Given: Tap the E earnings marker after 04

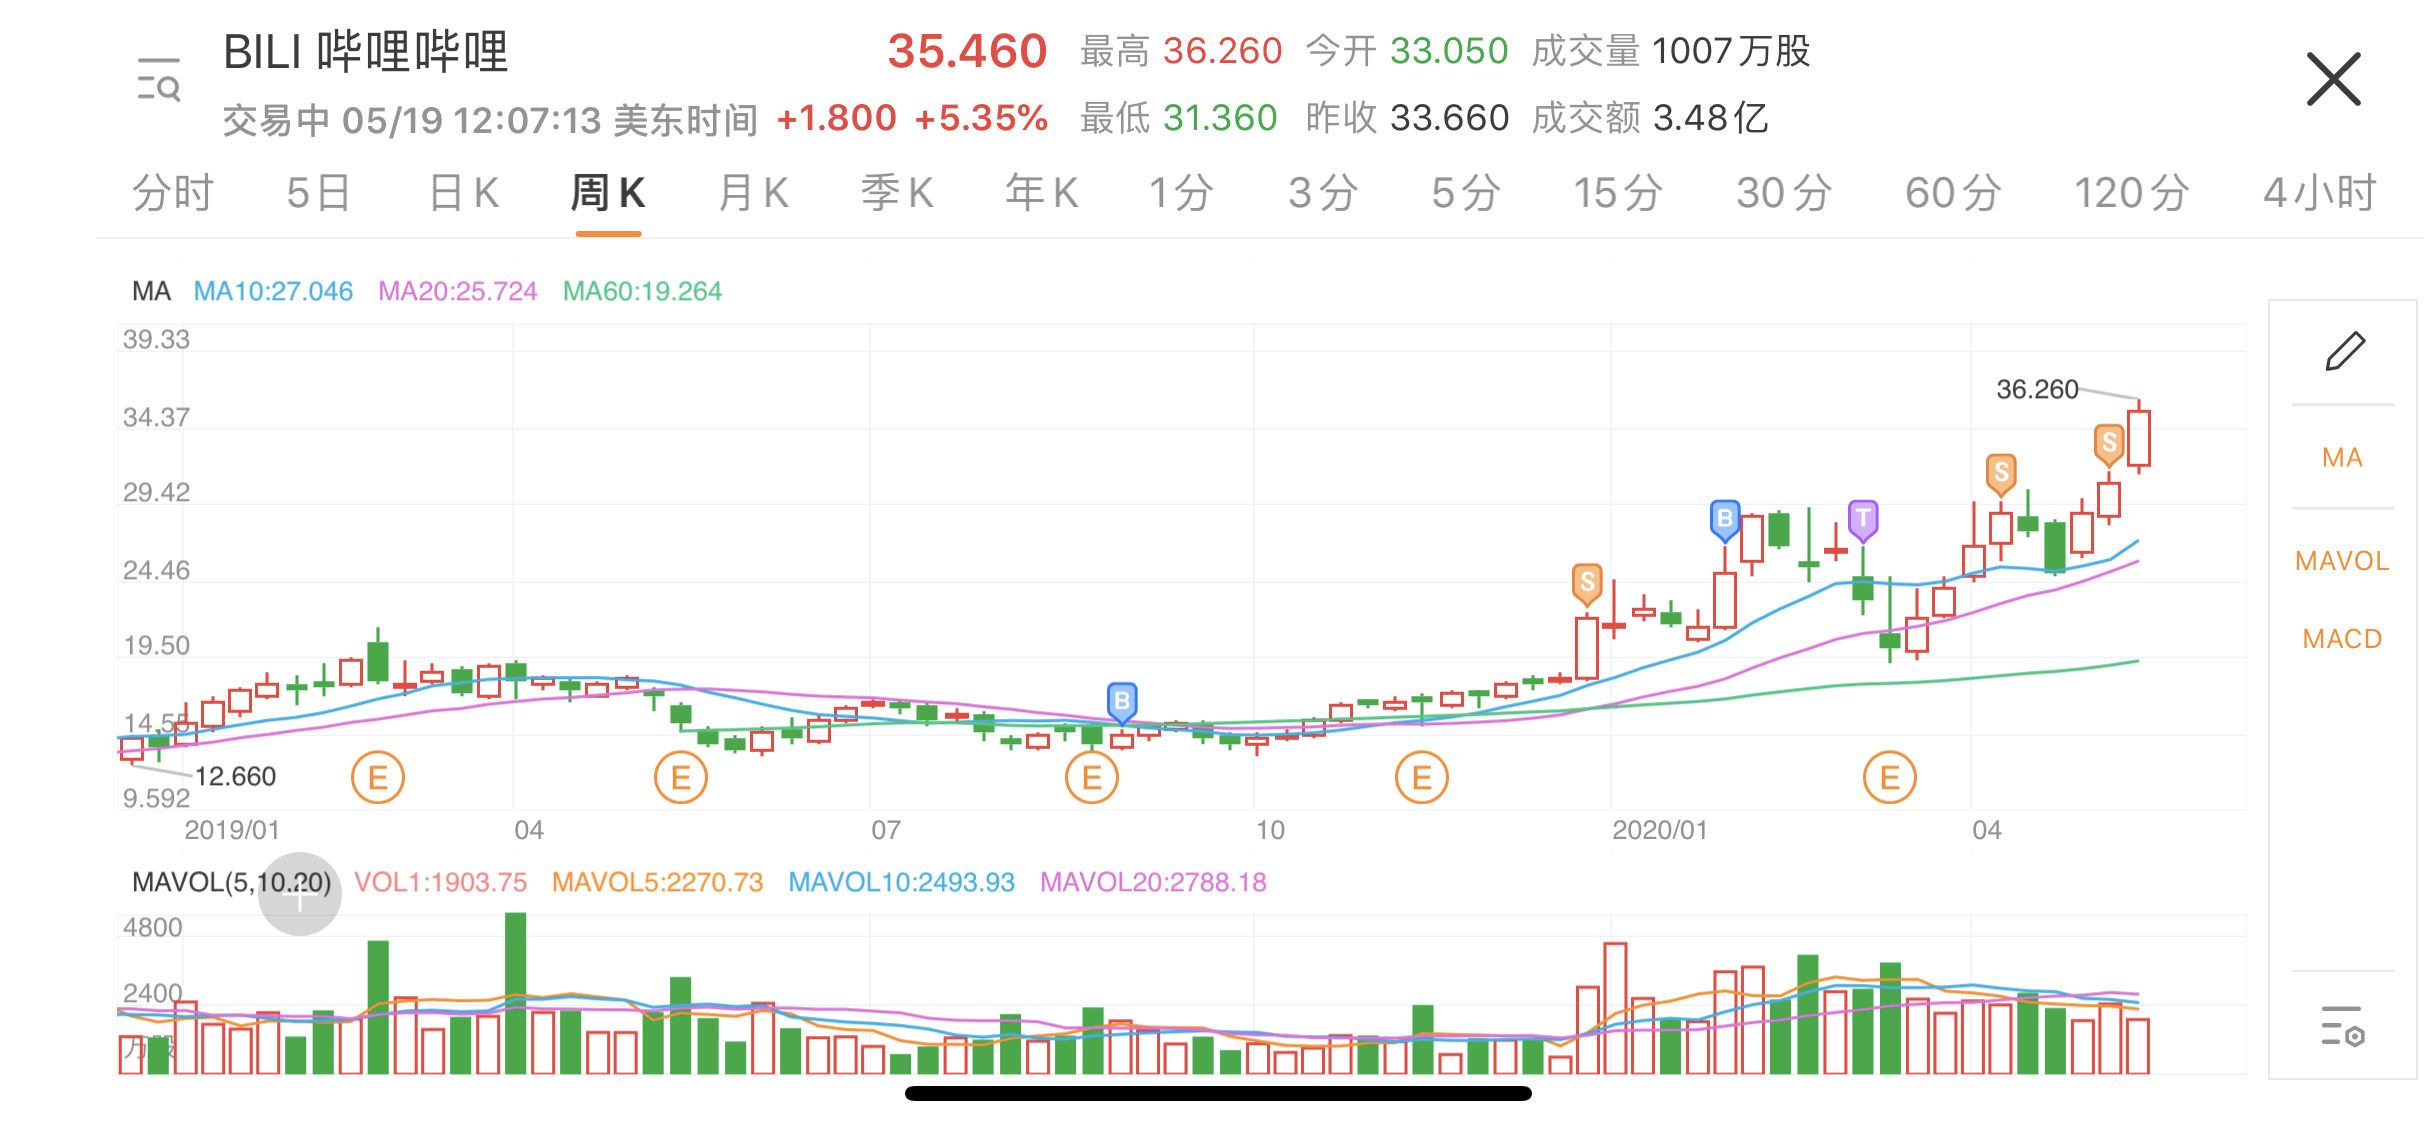Looking at the screenshot, I should (x=681, y=777).
